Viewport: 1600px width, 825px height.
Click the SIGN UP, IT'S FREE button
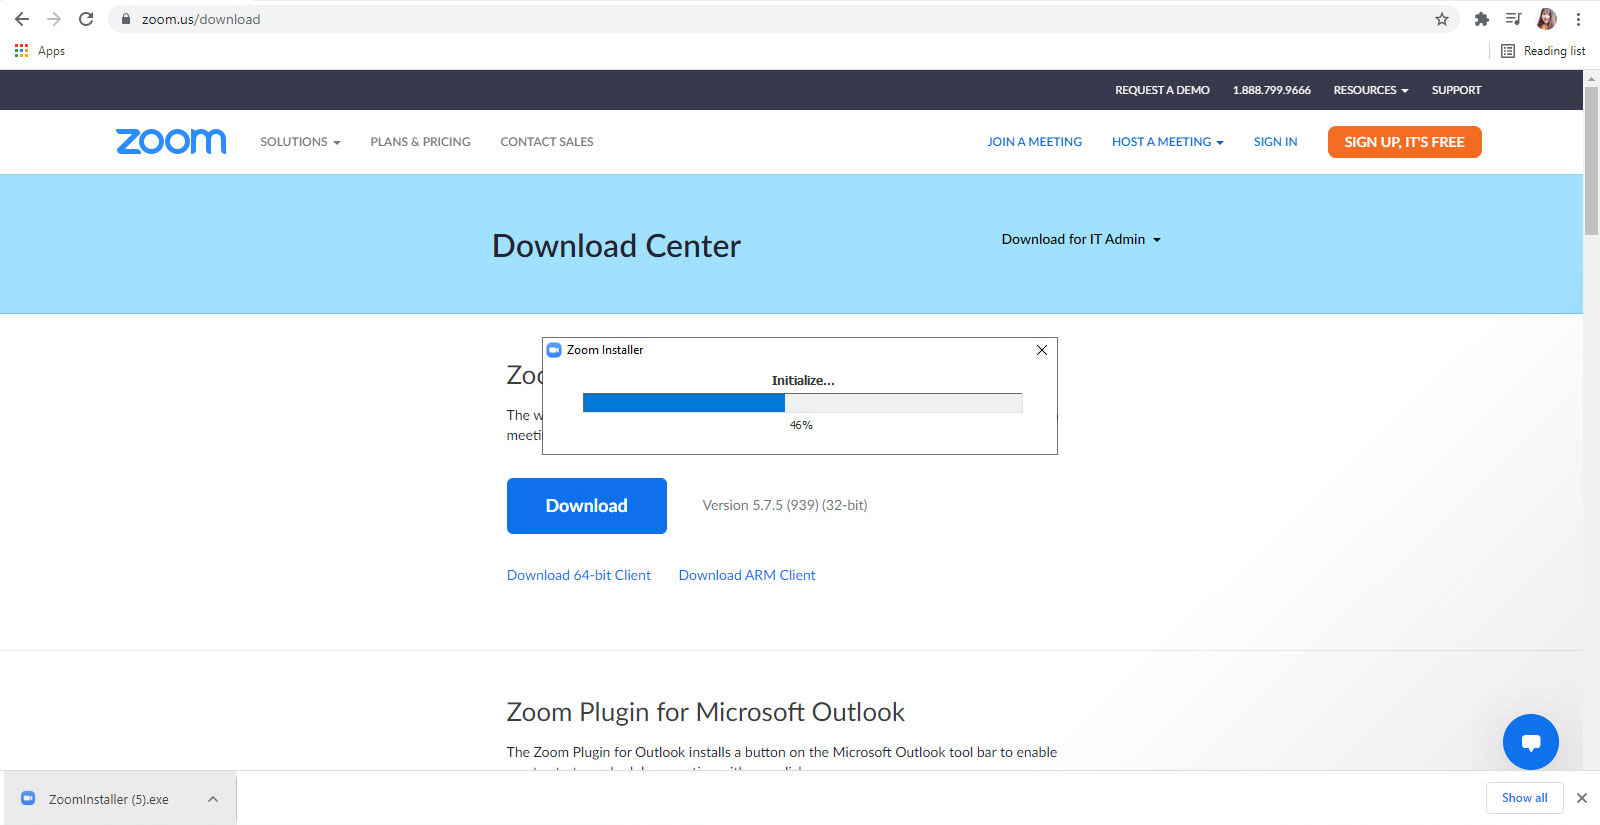1404,142
